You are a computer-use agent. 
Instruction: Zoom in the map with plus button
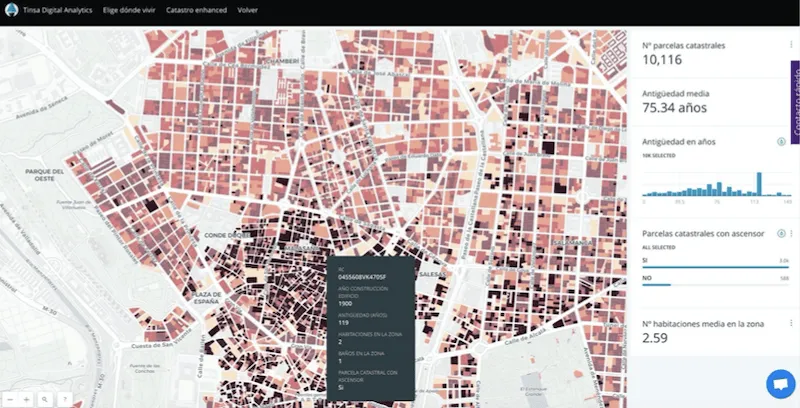click(x=28, y=398)
